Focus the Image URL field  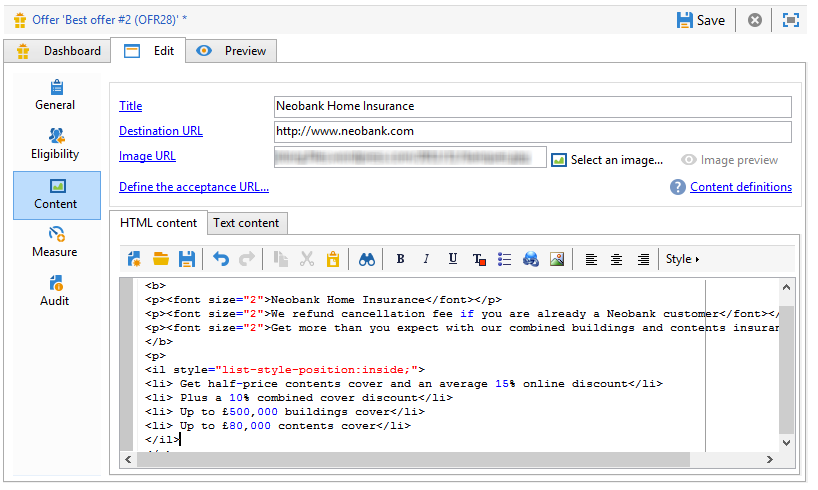coord(410,157)
